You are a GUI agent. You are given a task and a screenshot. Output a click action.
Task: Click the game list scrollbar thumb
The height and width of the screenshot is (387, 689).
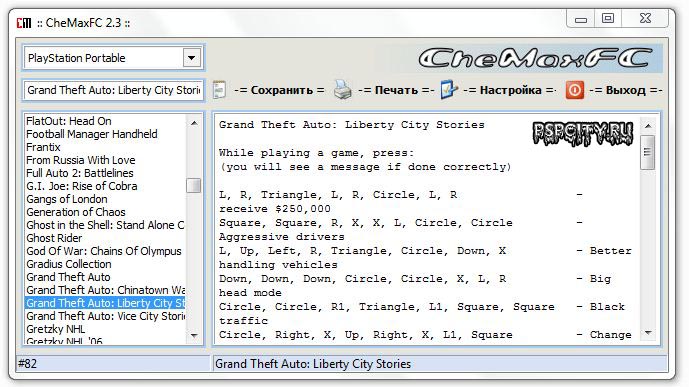[x=194, y=185]
